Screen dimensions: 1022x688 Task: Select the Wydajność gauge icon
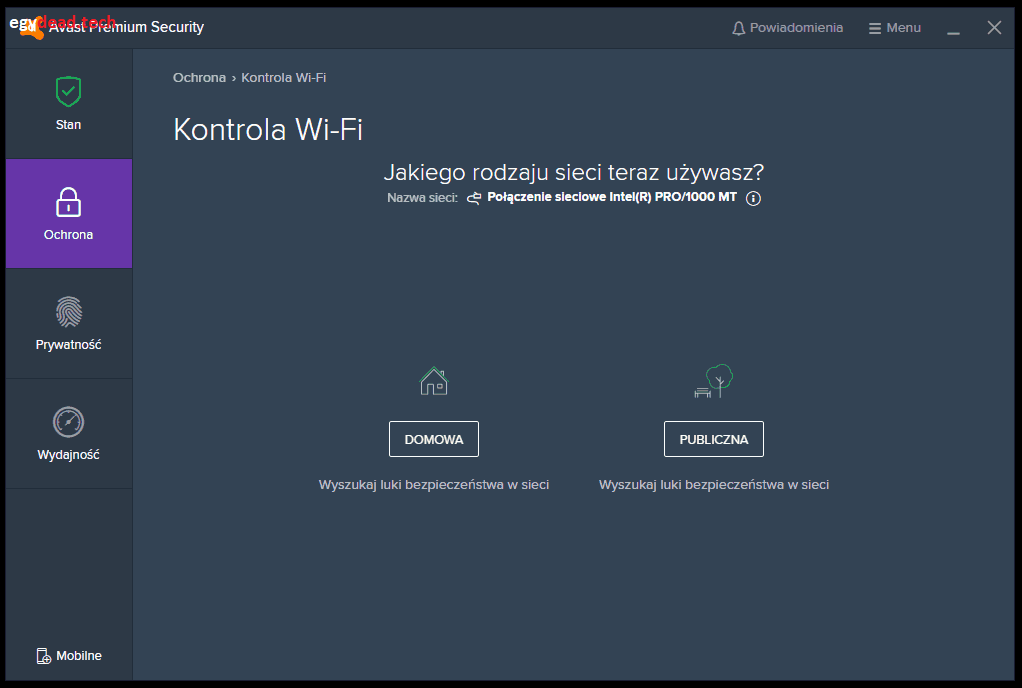coord(68,422)
